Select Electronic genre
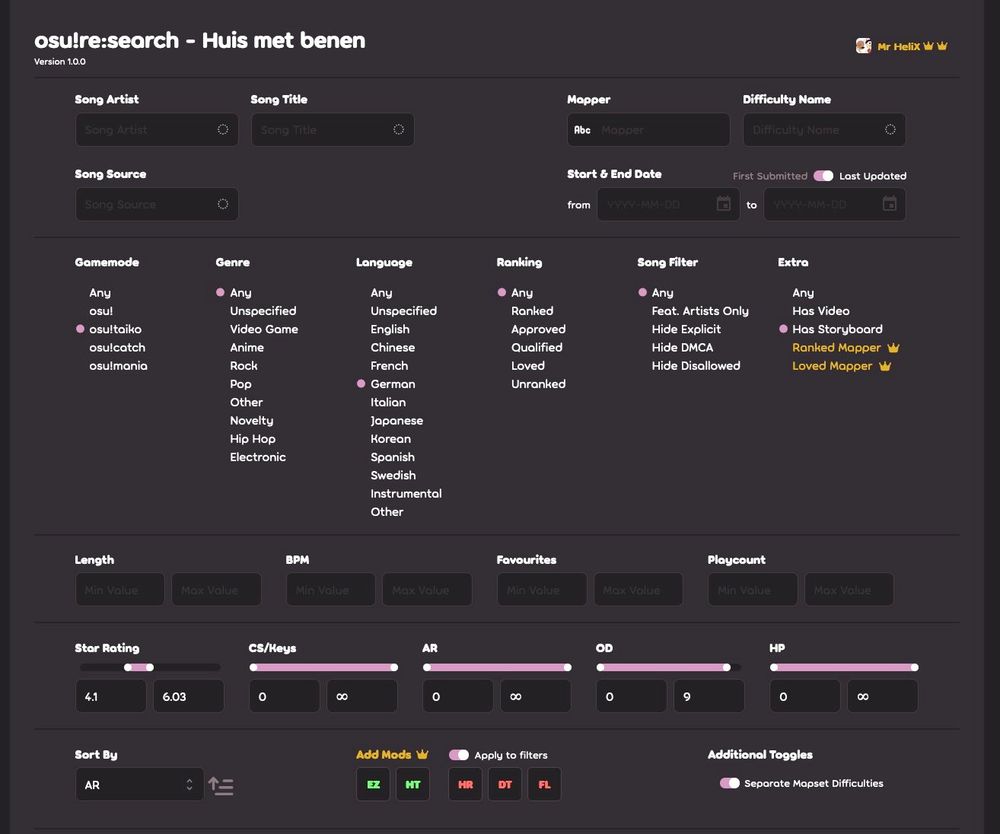The image size is (1000, 834). point(258,457)
